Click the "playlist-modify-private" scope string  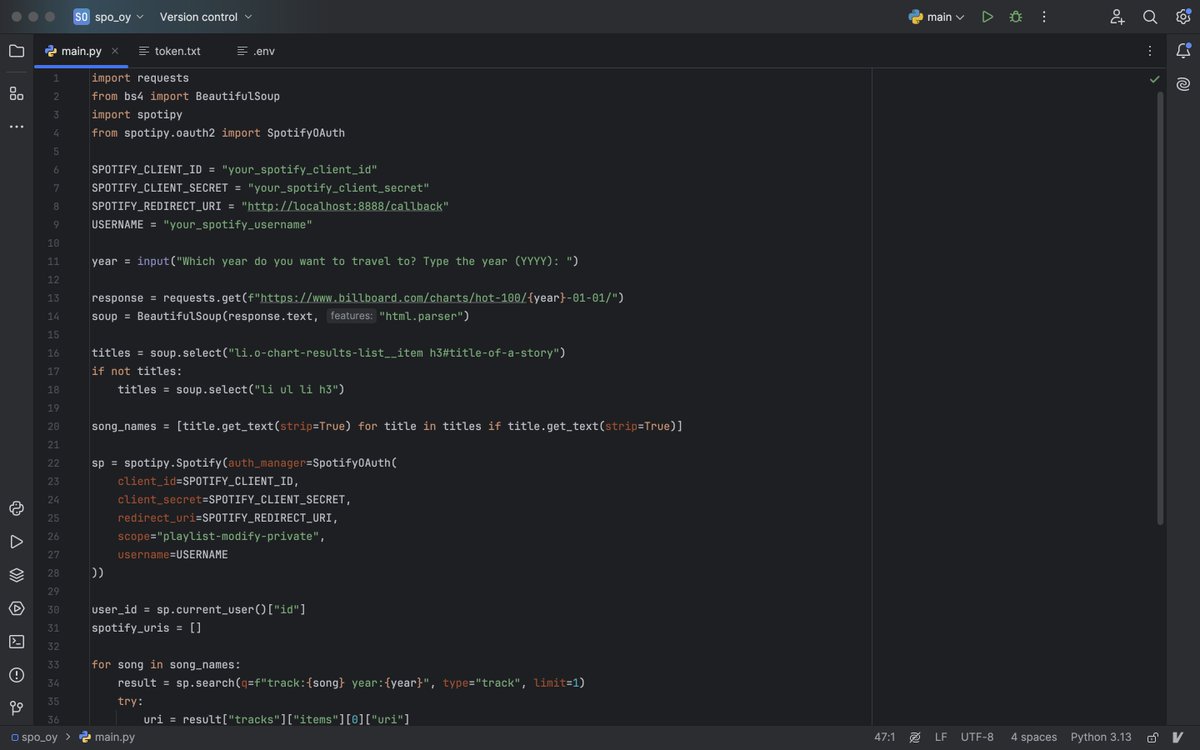click(238, 536)
